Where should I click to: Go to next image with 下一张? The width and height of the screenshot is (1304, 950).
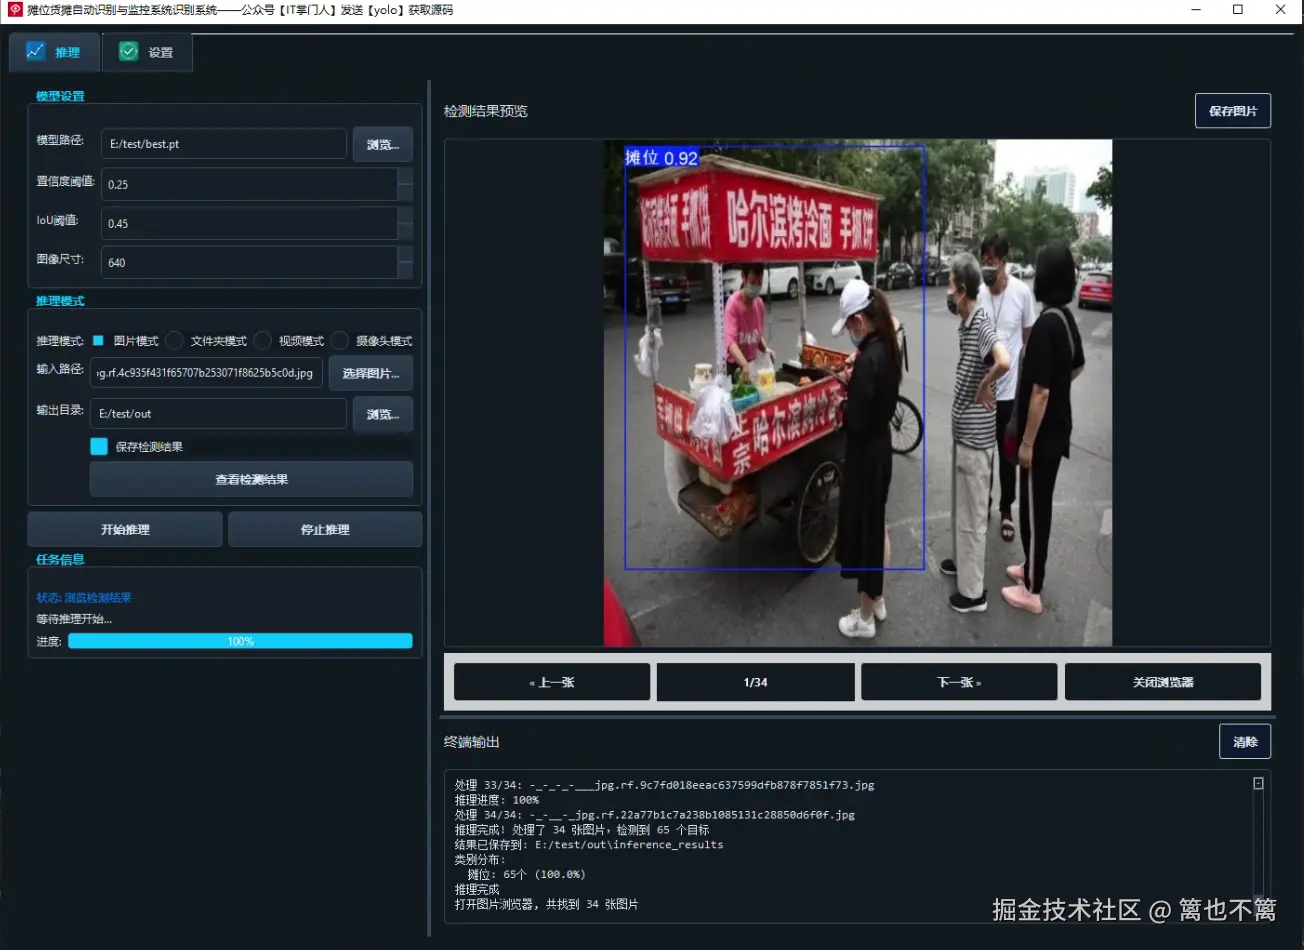pyautogui.click(x=959, y=682)
